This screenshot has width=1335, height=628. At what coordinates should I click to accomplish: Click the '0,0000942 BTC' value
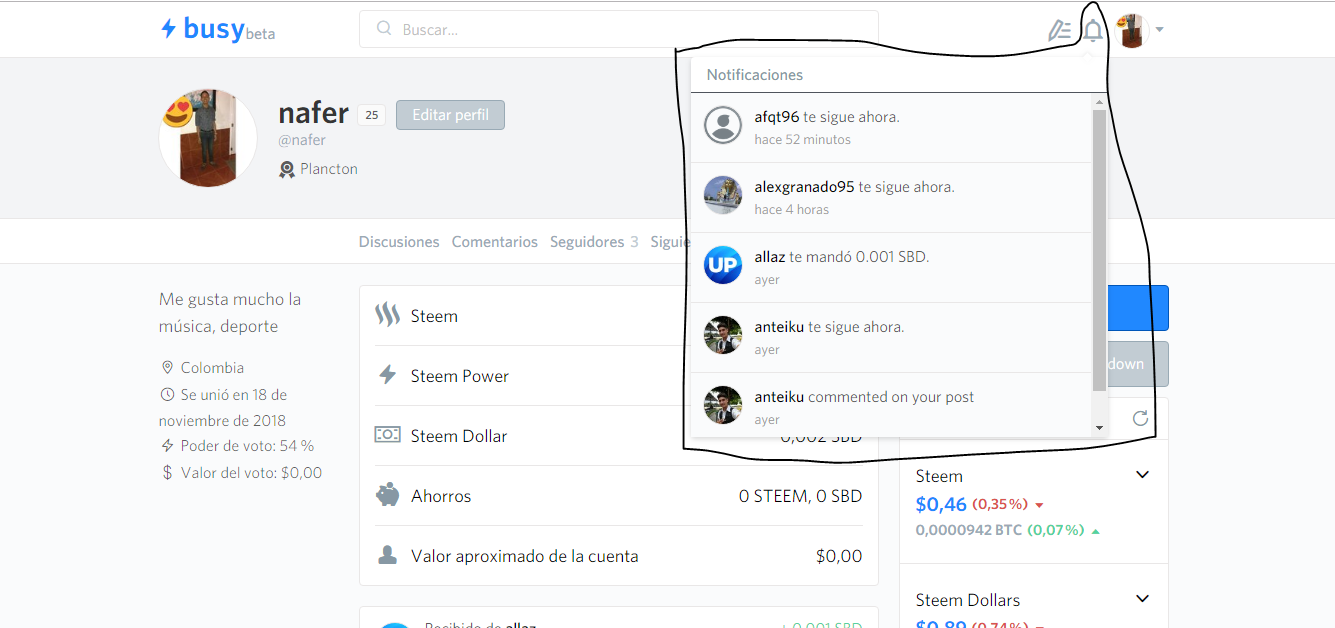(x=968, y=530)
